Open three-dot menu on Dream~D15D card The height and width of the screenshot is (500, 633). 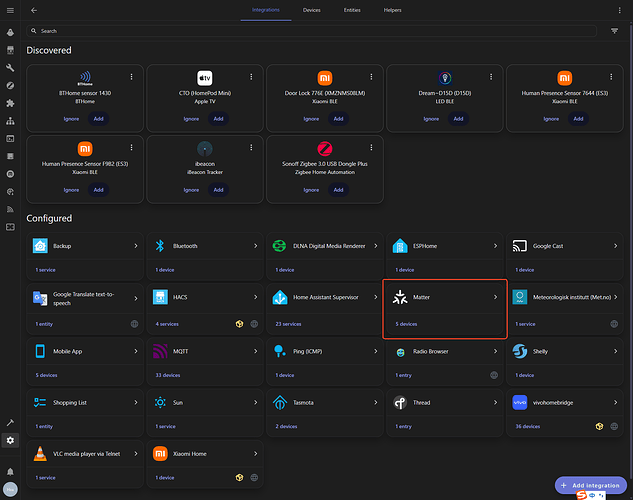[x=492, y=77]
